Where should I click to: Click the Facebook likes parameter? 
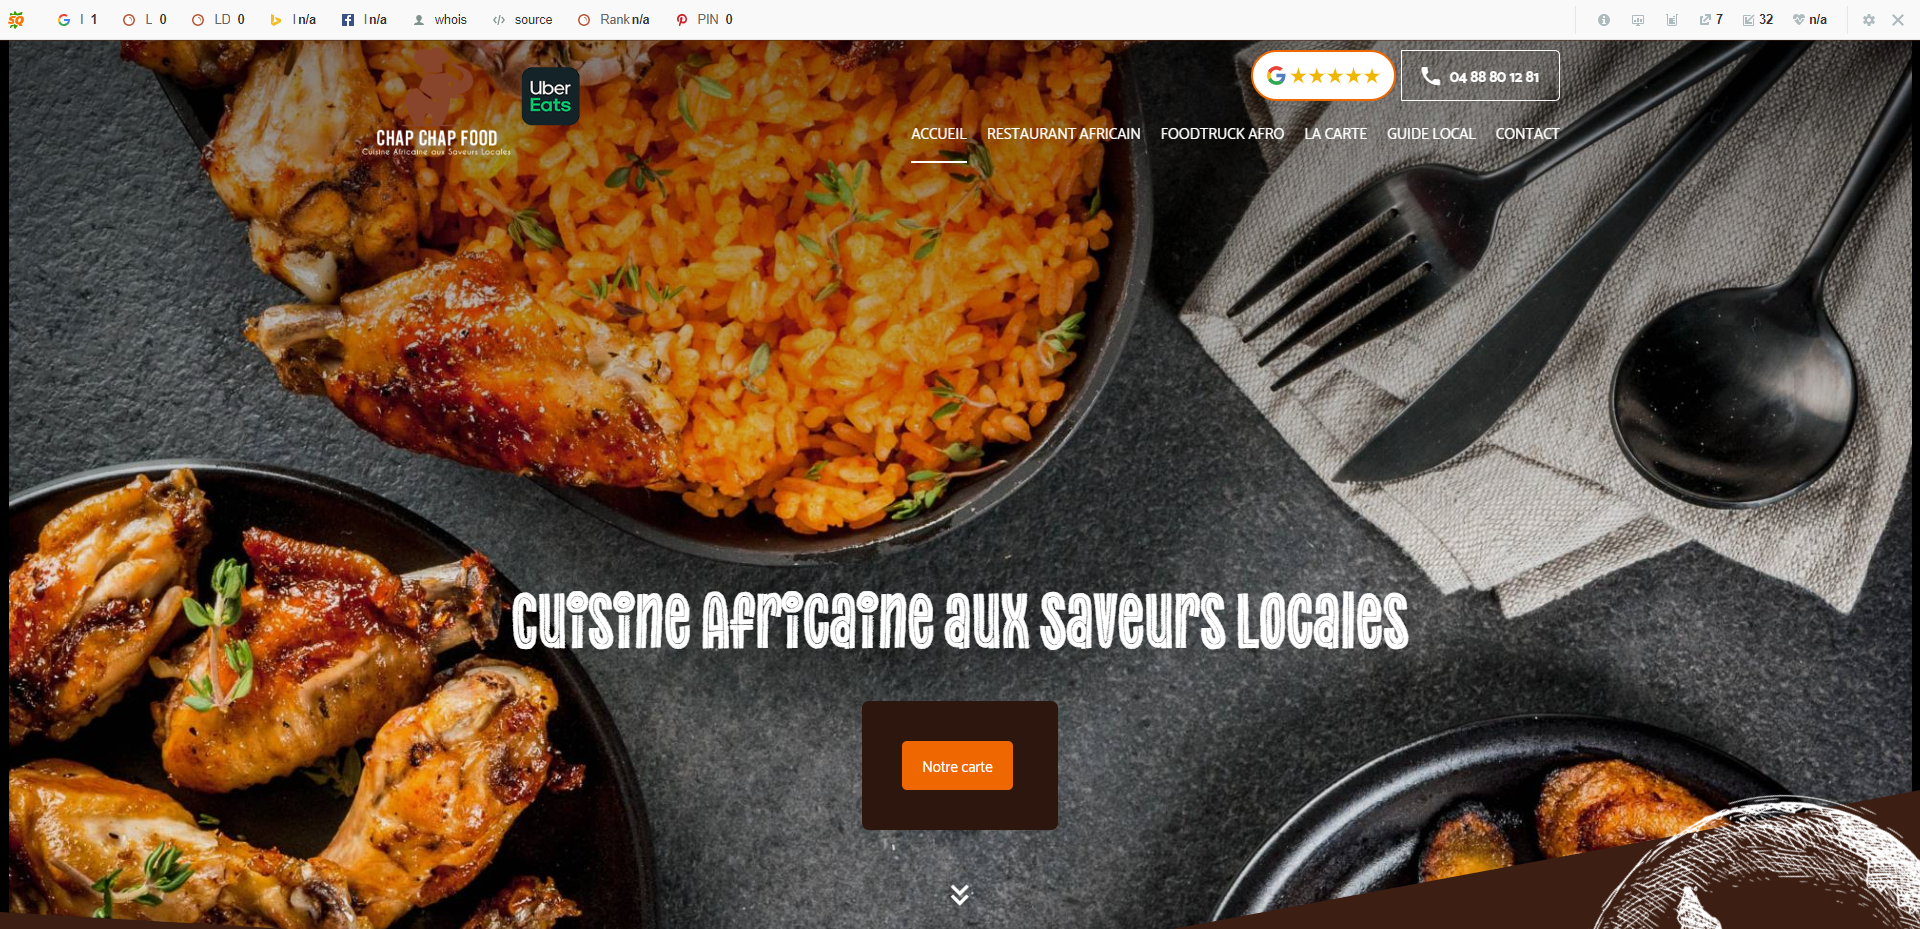(365, 20)
